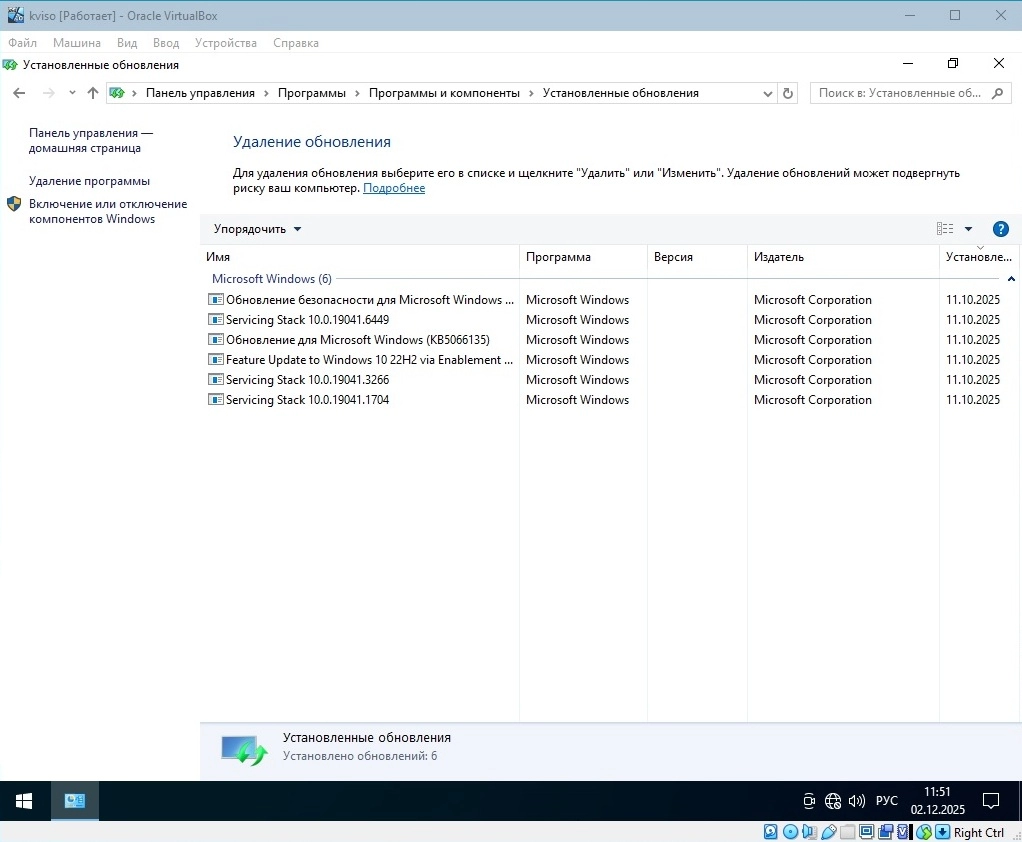Refresh the Installed Updates address bar
The width and height of the screenshot is (1022, 842).
click(788, 93)
